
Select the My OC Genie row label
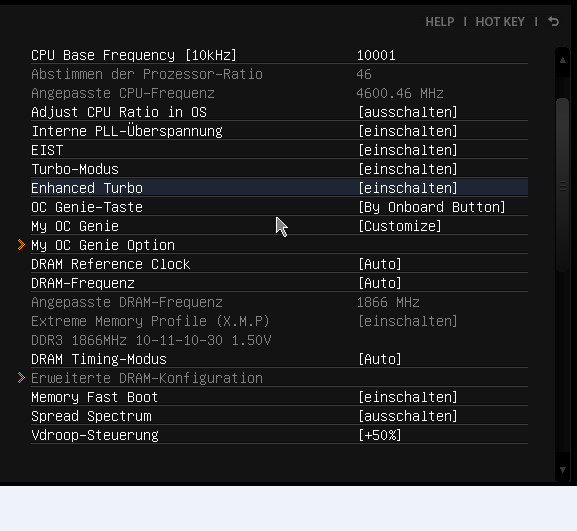tap(75, 226)
